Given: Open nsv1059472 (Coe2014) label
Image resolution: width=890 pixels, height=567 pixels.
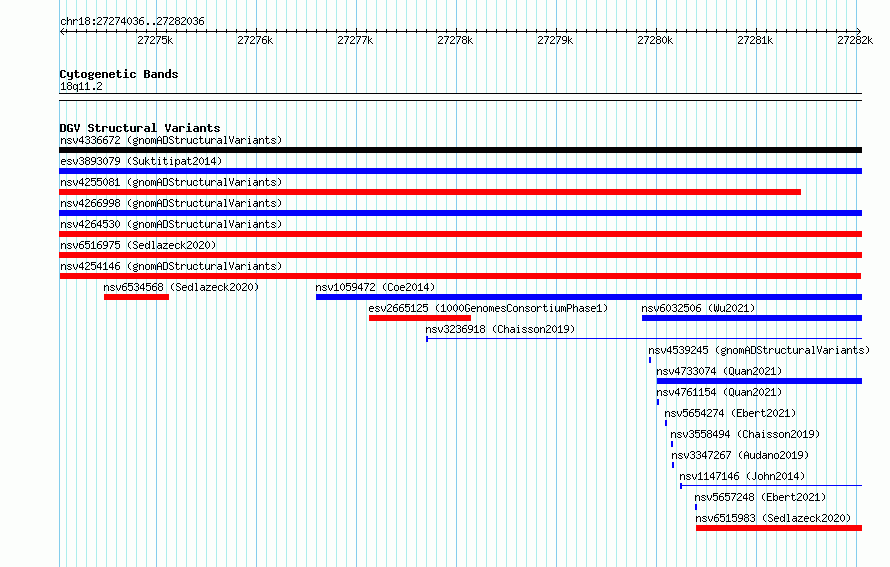Looking at the screenshot, I should coord(375,287).
